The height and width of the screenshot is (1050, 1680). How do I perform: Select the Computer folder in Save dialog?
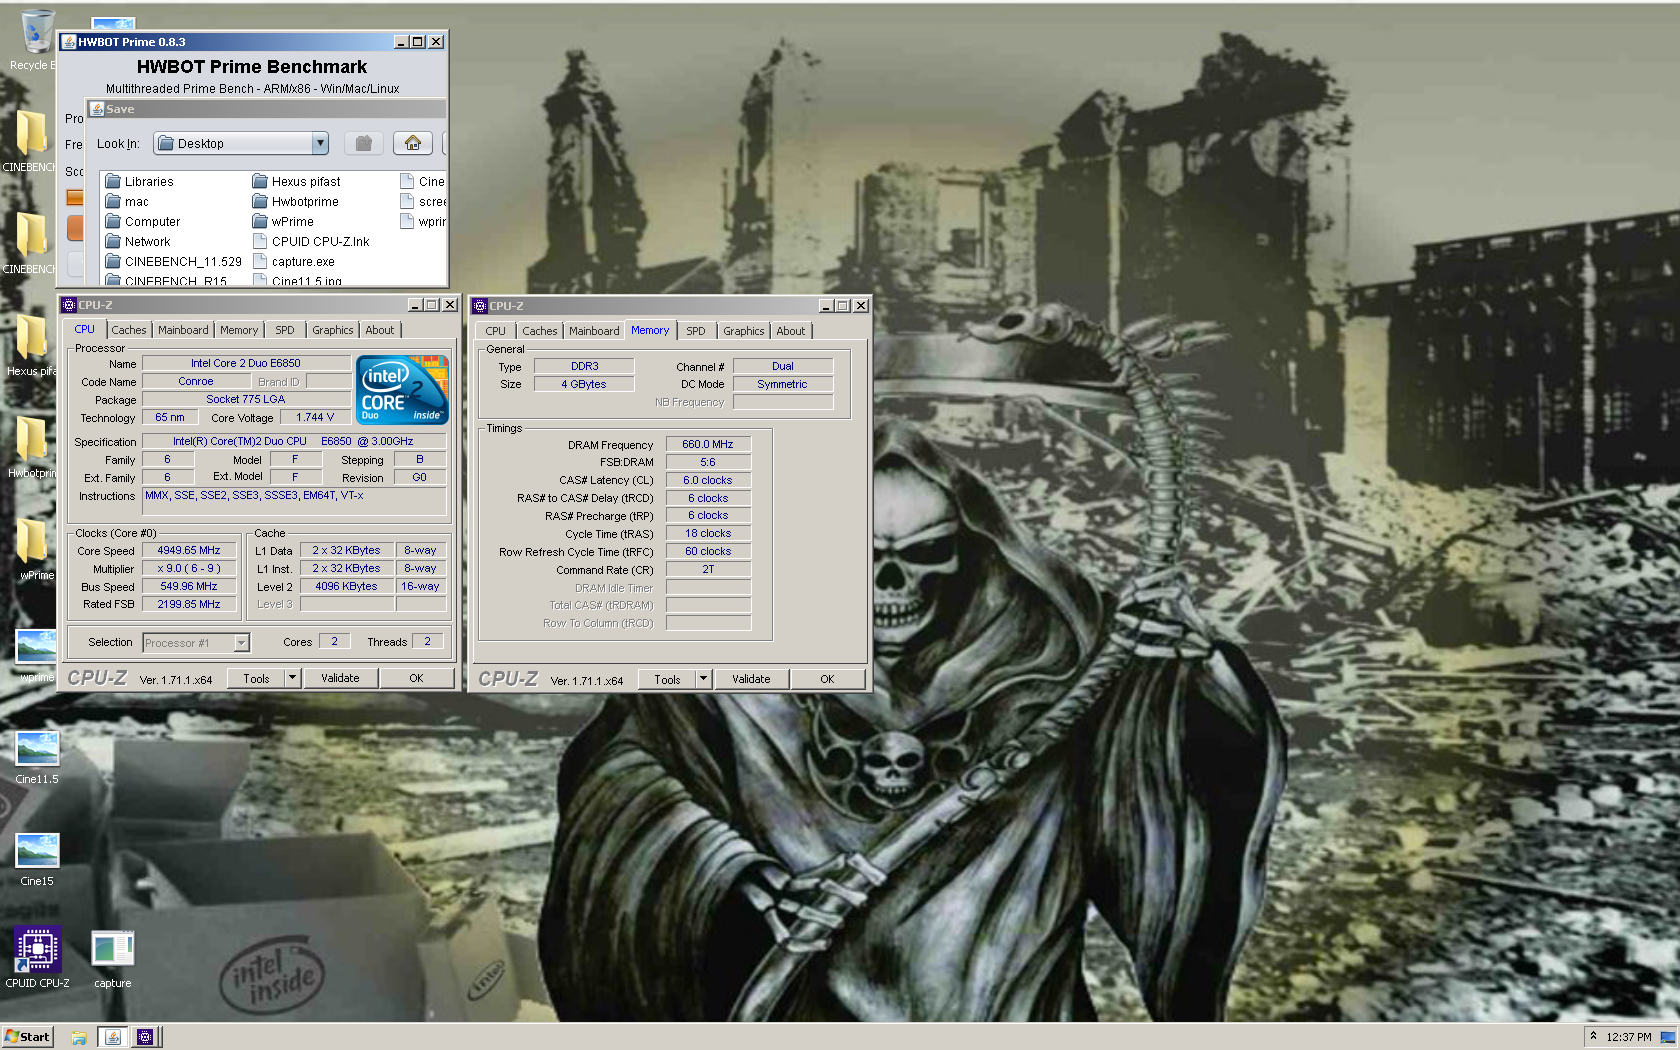point(143,221)
